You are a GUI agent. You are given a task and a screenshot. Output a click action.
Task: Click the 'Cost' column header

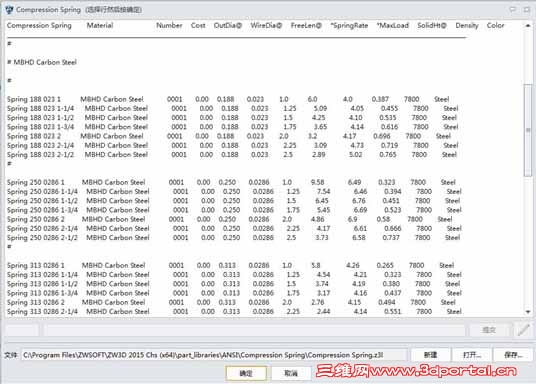[x=198, y=25]
